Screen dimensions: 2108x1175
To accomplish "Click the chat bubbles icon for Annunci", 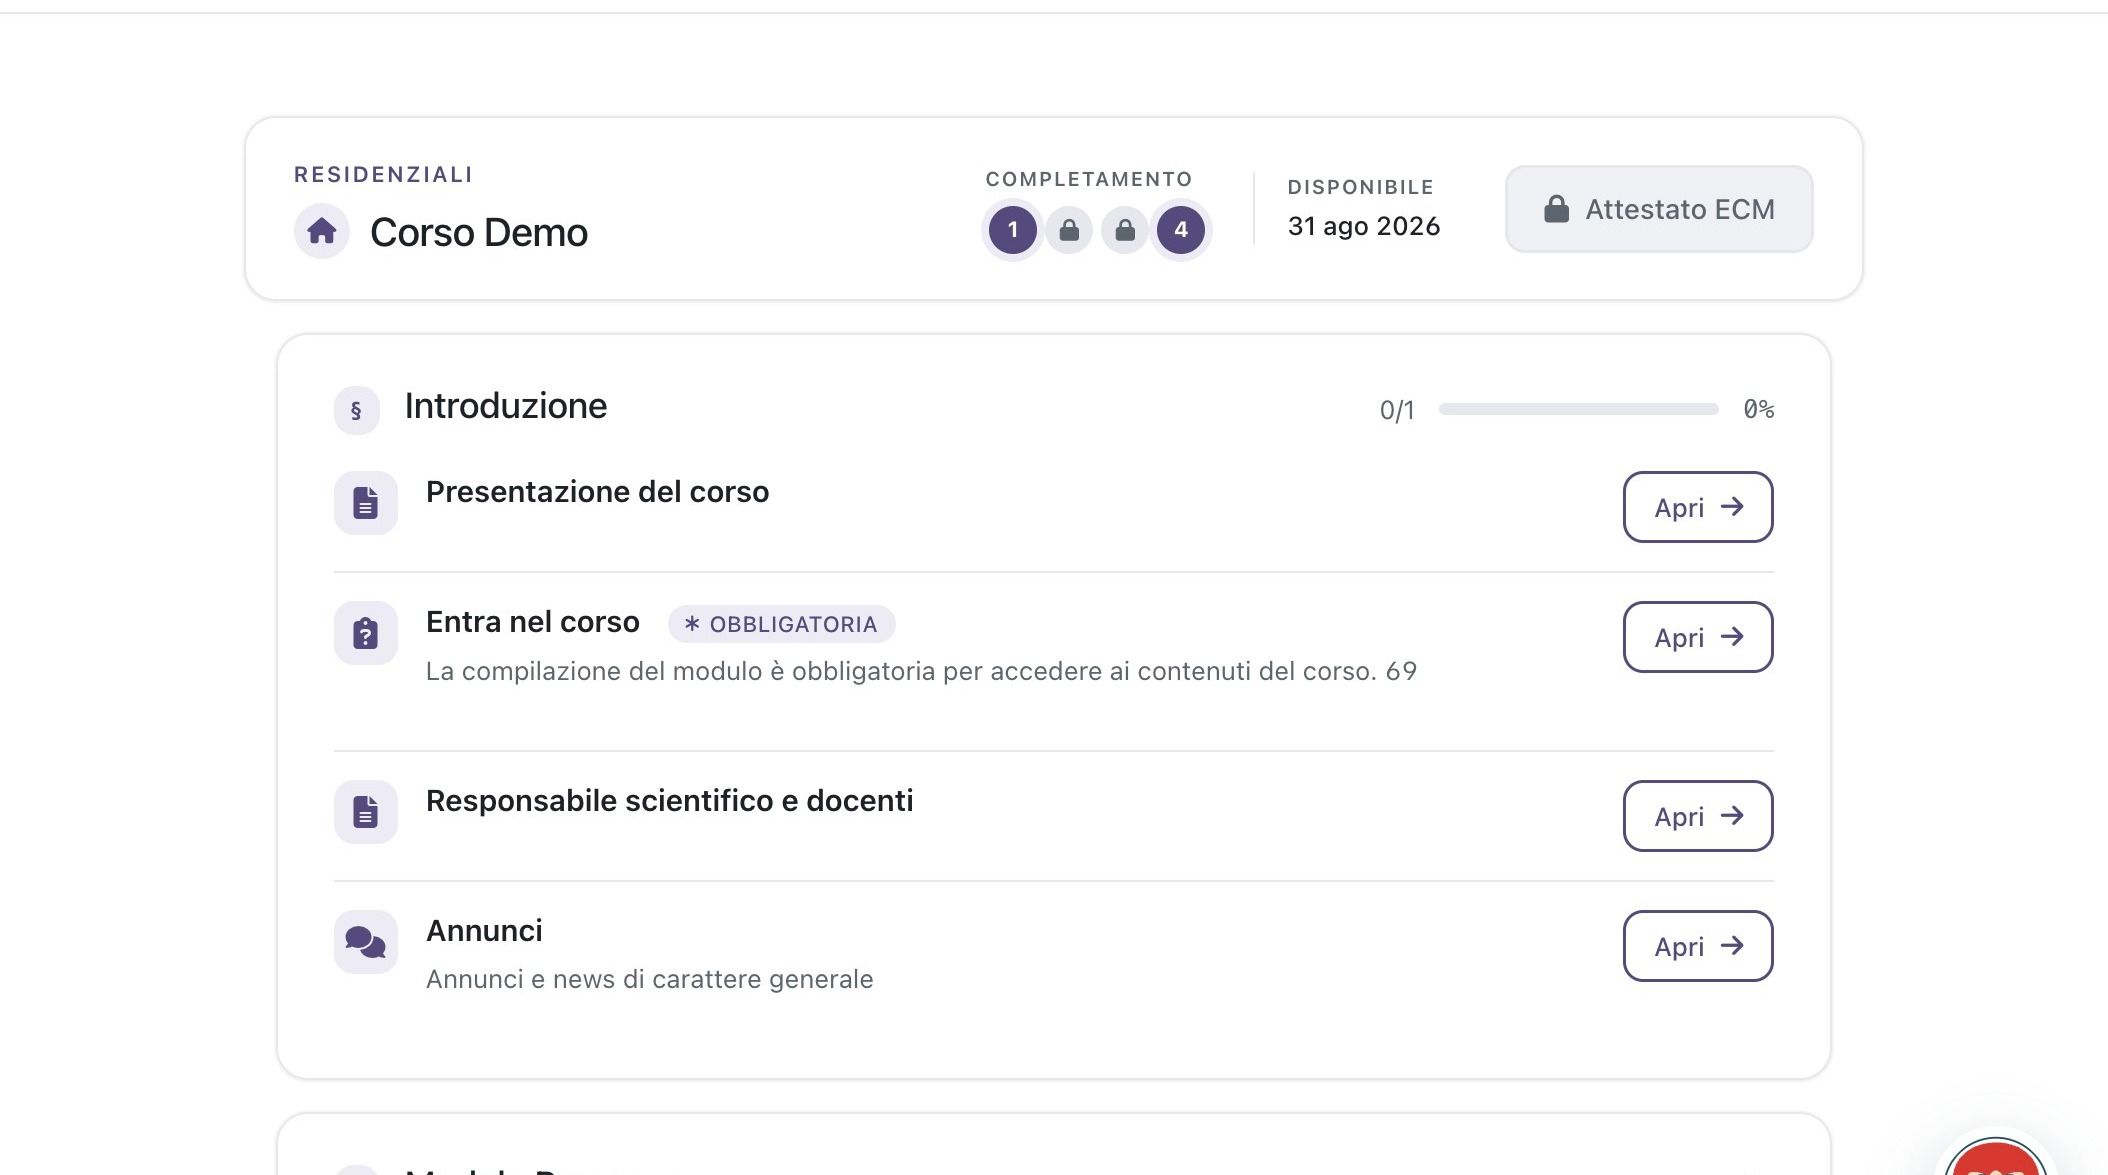I will [366, 942].
